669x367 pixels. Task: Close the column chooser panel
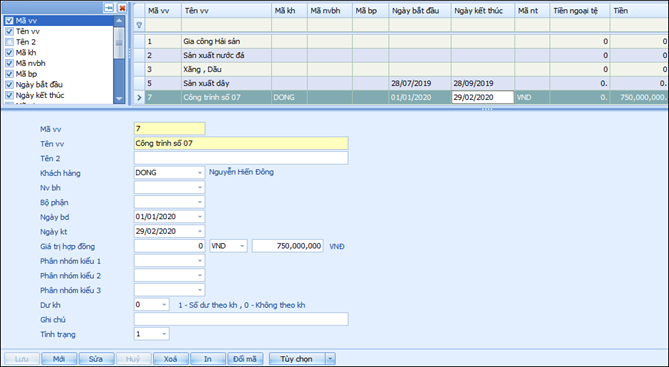point(122,8)
